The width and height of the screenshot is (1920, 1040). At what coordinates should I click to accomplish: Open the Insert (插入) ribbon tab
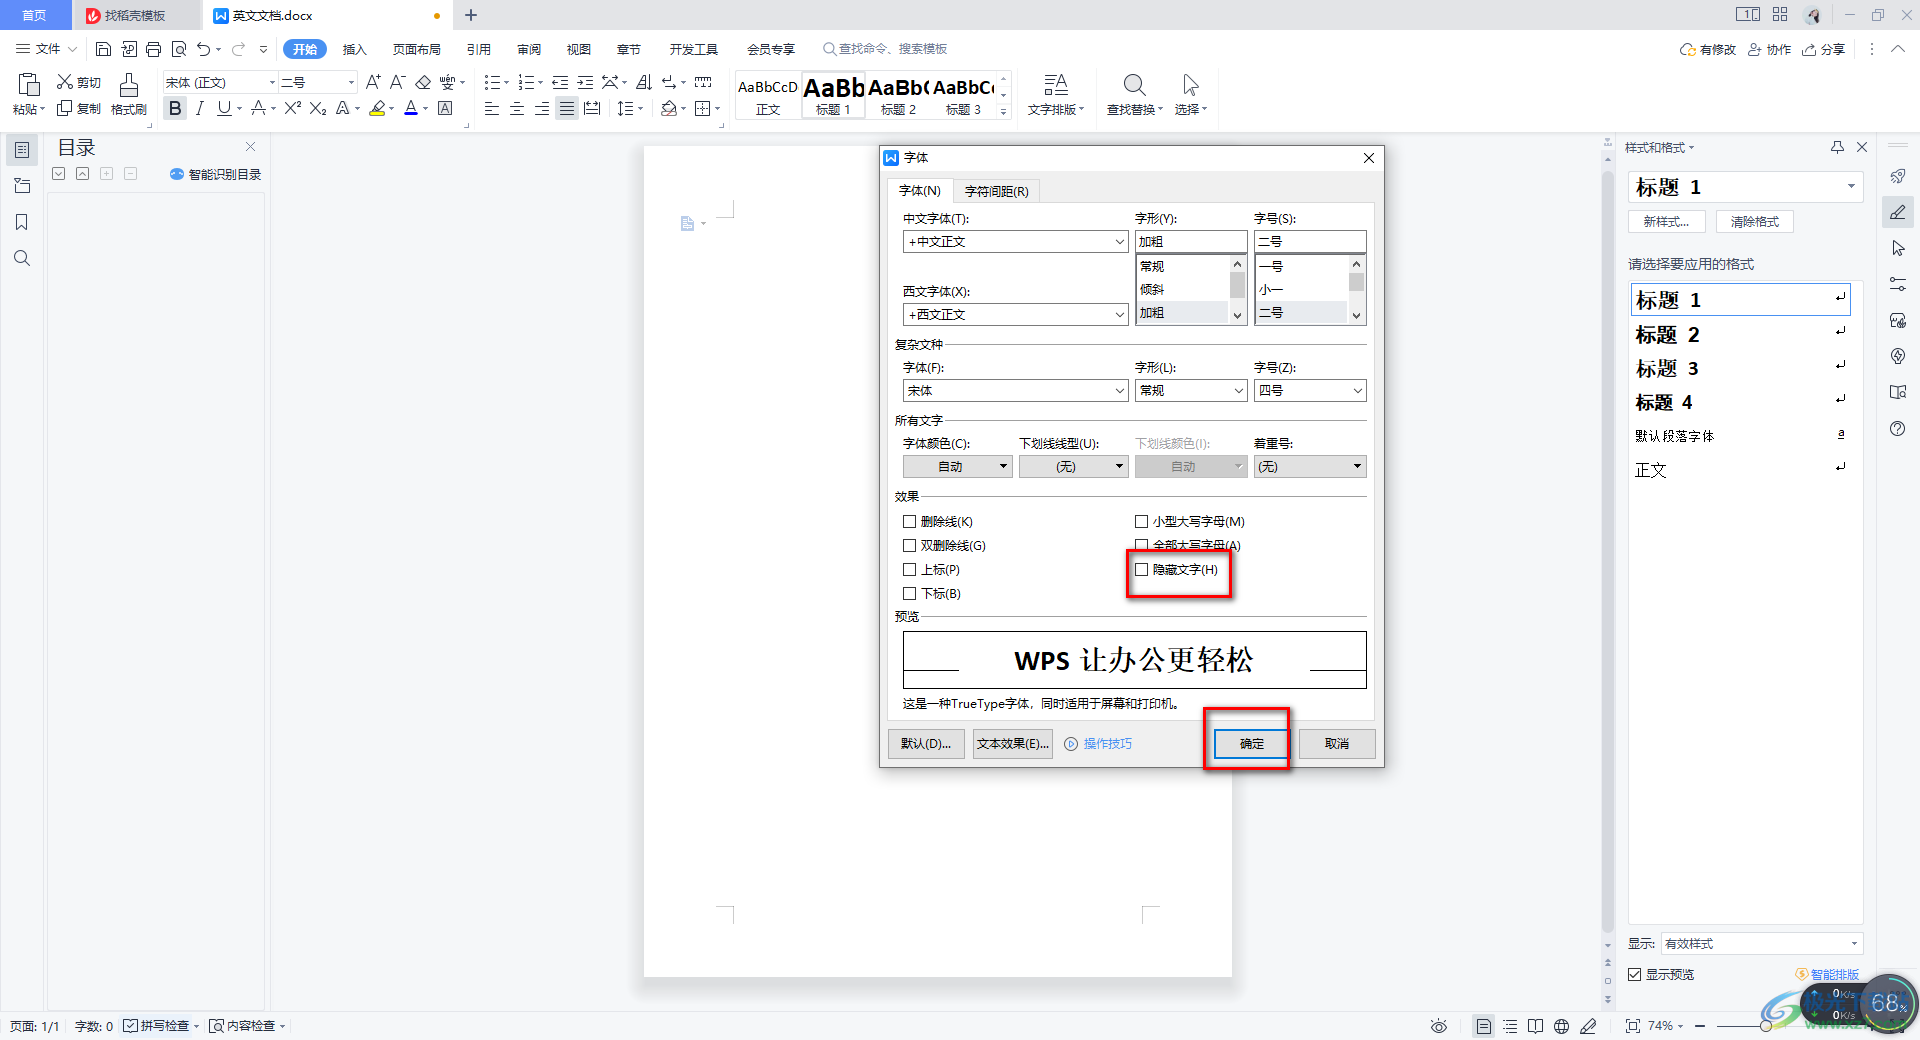tap(355, 49)
